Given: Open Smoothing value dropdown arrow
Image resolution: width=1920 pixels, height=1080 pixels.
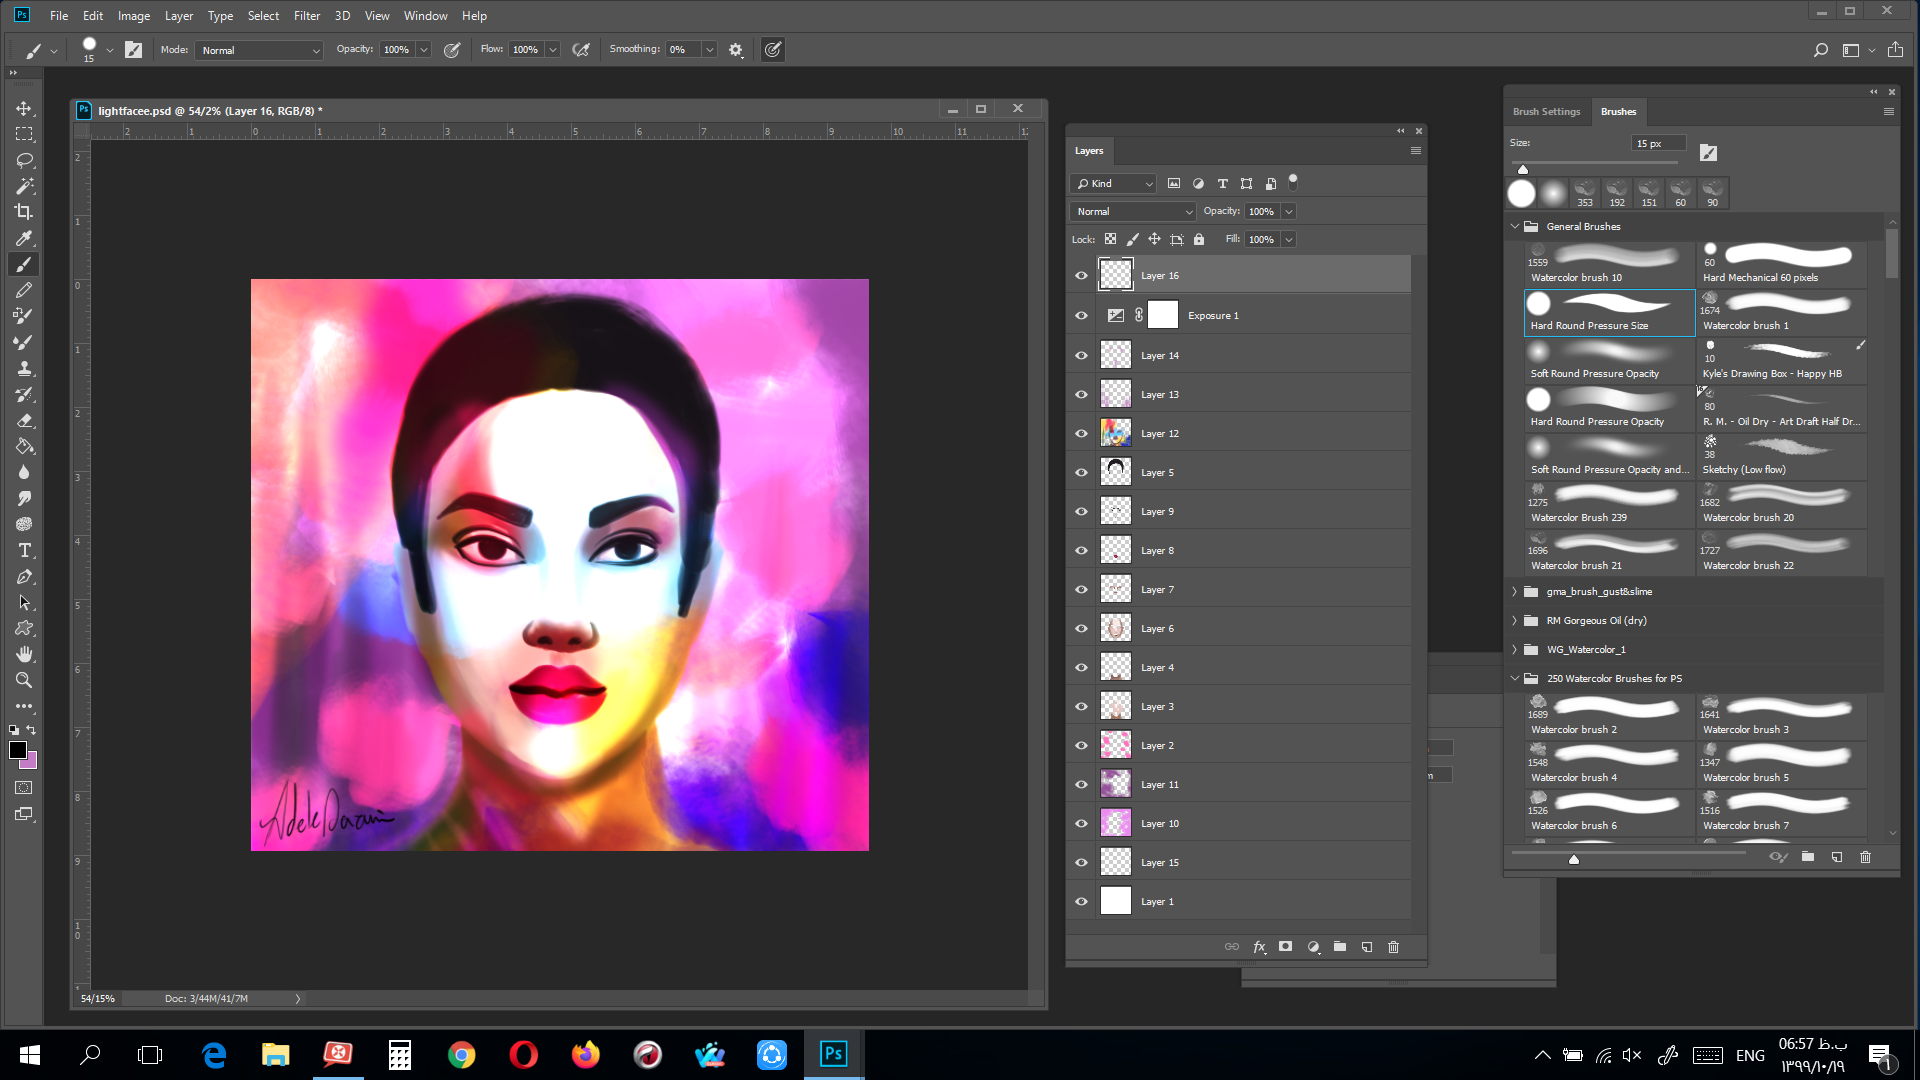Looking at the screenshot, I should pyautogui.click(x=709, y=50).
